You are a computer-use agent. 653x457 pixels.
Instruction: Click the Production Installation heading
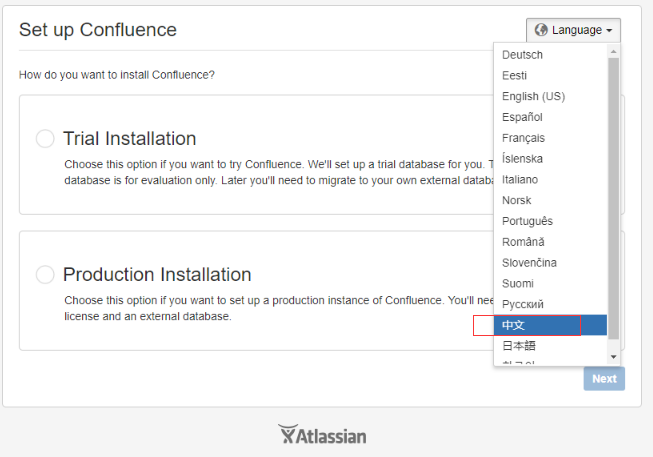point(157,275)
